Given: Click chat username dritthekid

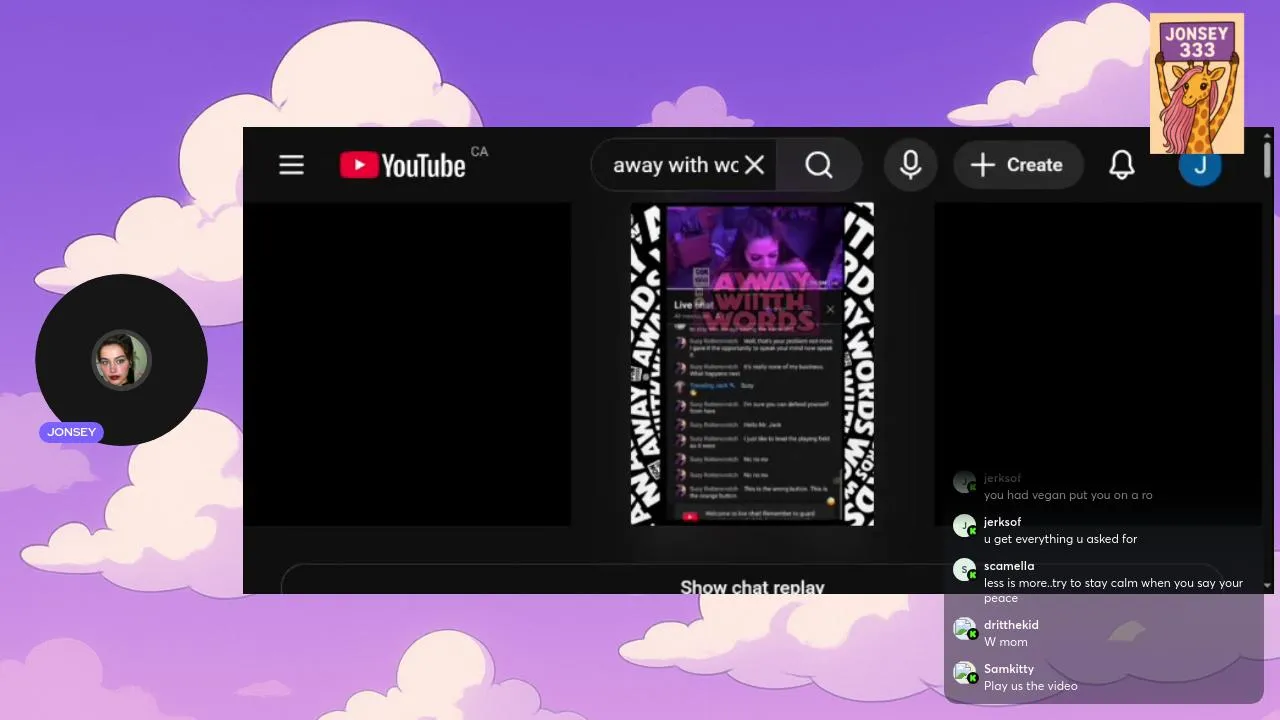Looking at the screenshot, I should (1011, 625).
